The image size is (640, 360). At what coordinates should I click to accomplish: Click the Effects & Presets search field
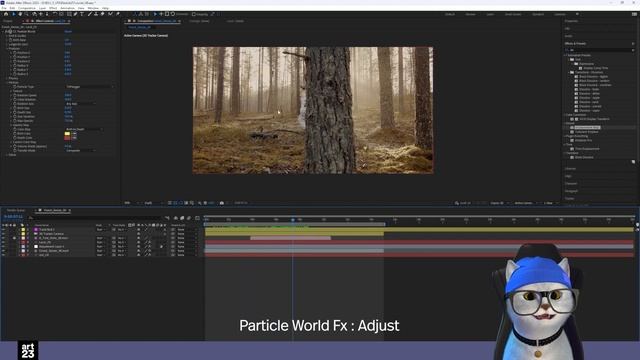click(x=600, y=50)
